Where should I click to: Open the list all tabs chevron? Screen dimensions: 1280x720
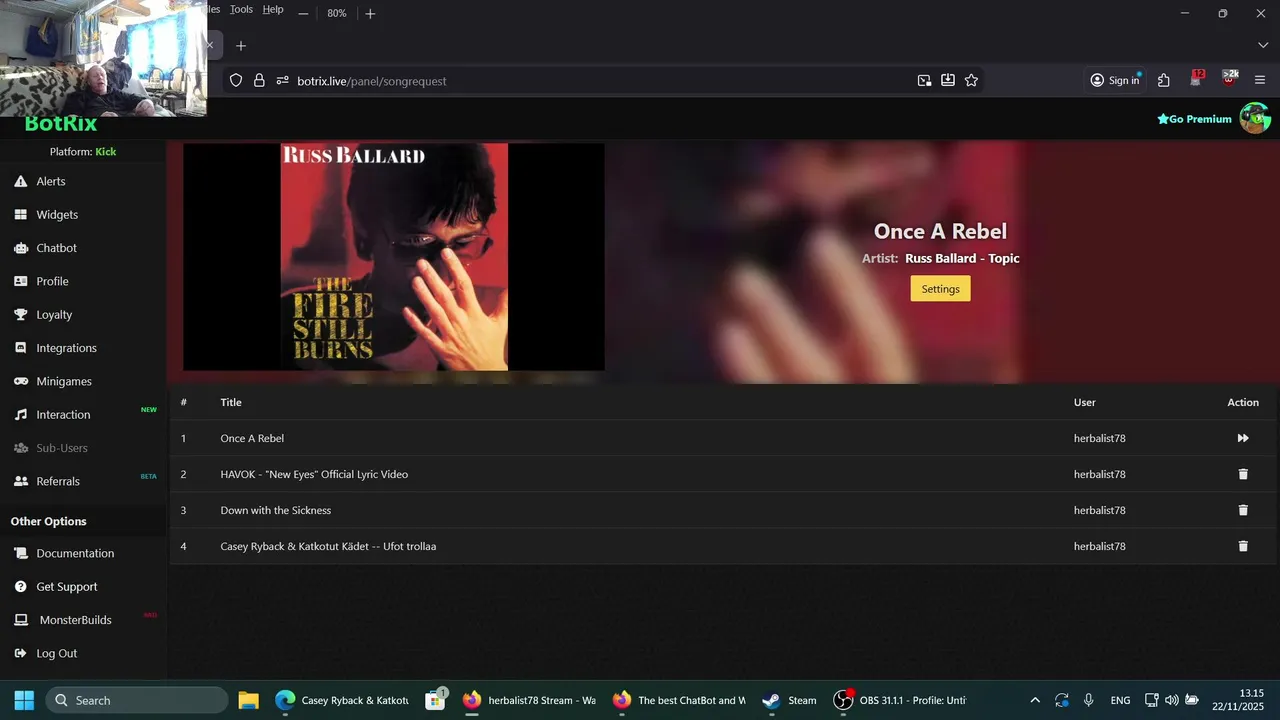(x=1263, y=46)
